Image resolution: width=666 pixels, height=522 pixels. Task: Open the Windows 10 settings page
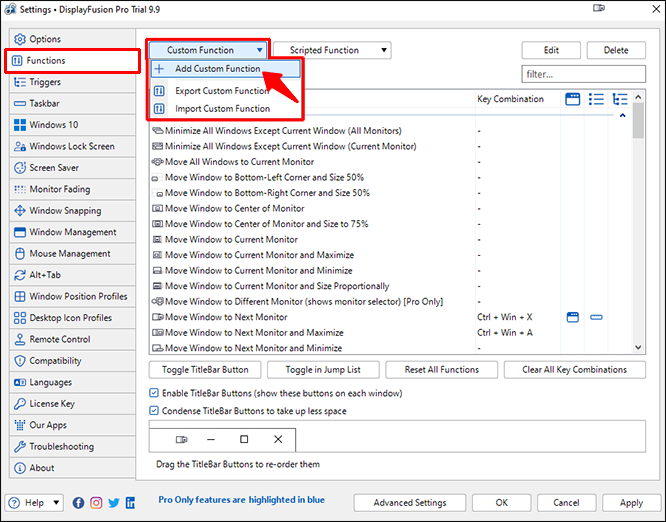pyautogui.click(x=72, y=125)
